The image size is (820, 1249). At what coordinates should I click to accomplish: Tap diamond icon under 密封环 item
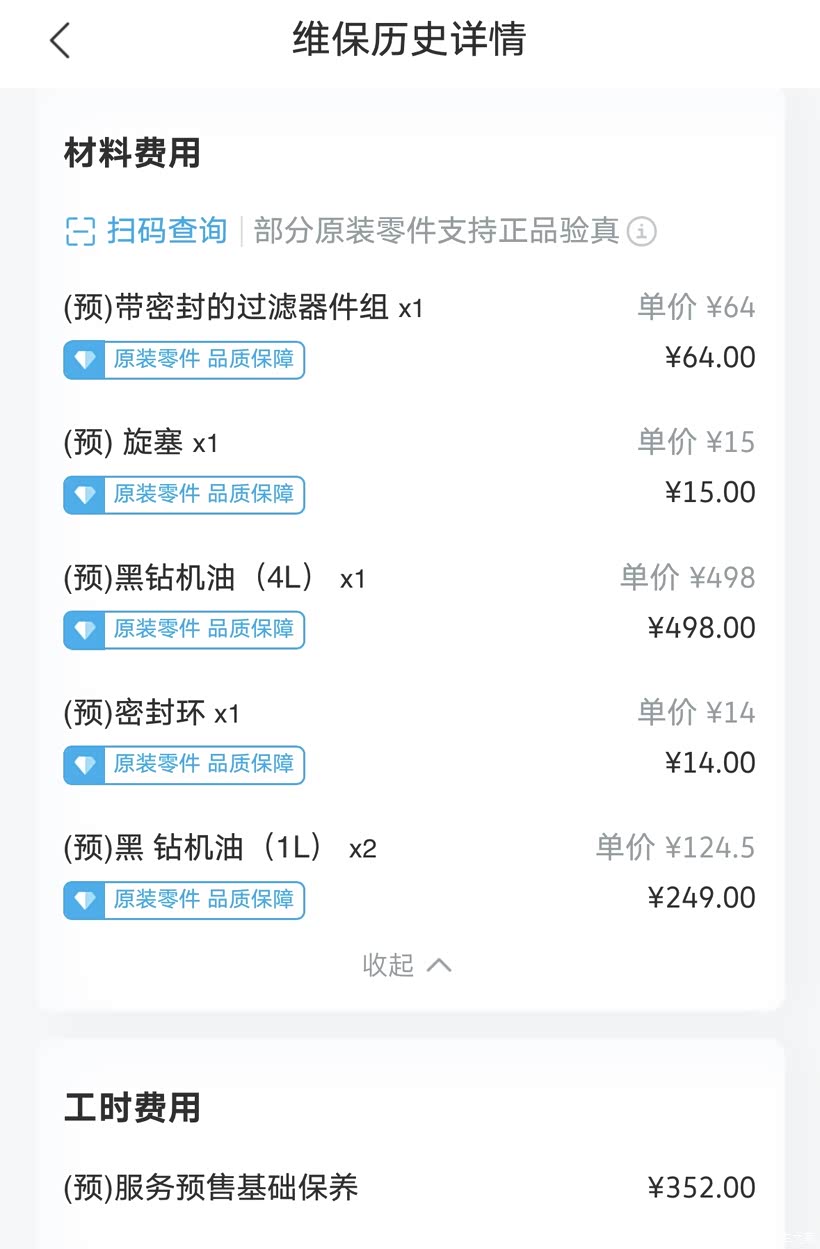click(85, 765)
